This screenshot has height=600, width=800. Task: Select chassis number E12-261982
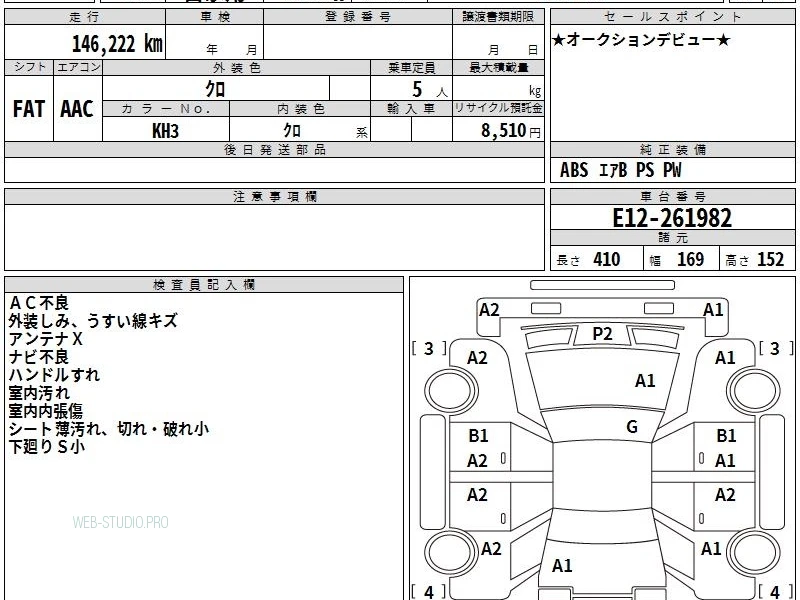click(x=672, y=218)
